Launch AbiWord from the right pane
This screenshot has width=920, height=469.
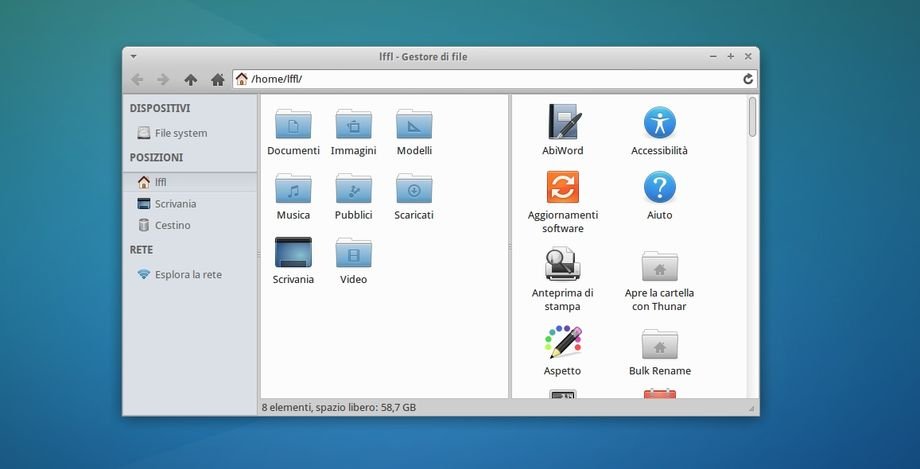563,123
